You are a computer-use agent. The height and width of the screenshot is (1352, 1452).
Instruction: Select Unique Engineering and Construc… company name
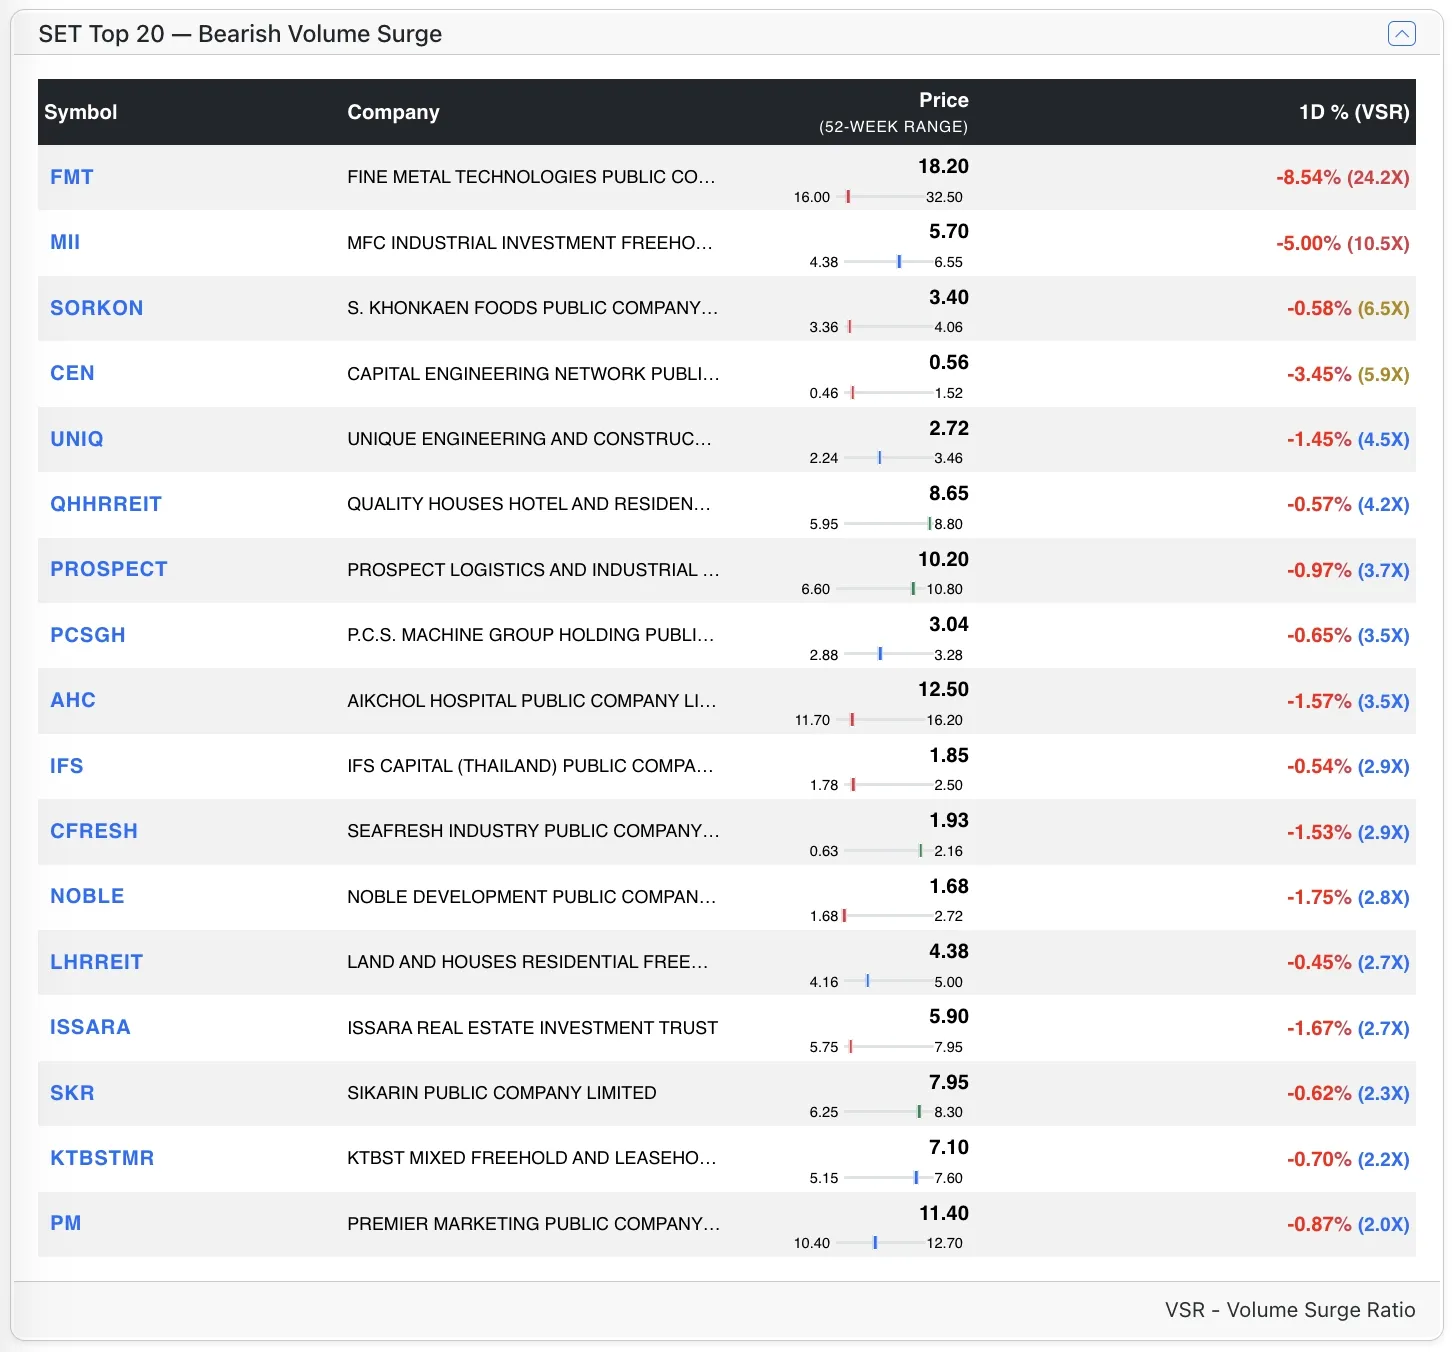[530, 439]
